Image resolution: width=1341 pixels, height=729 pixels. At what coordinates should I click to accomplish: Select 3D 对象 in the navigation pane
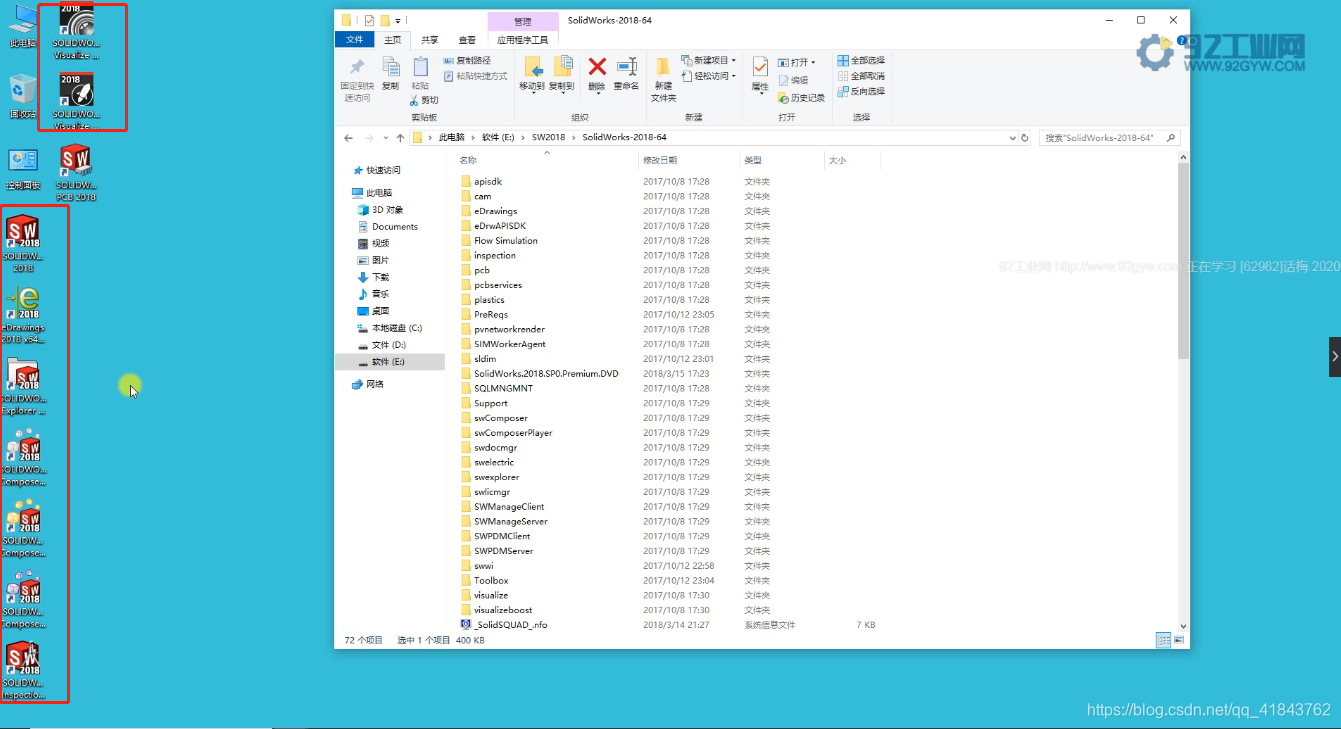pos(380,210)
